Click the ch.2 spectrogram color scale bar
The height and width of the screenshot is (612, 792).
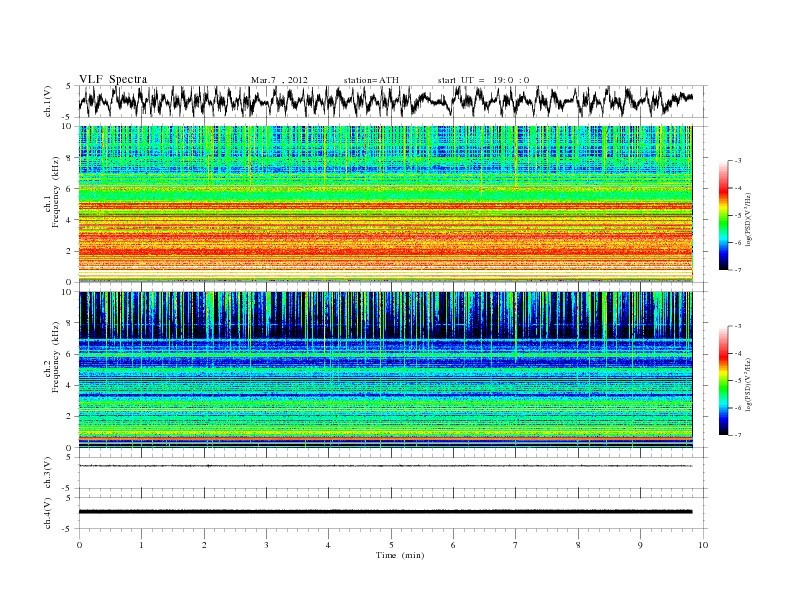pyautogui.click(x=723, y=381)
